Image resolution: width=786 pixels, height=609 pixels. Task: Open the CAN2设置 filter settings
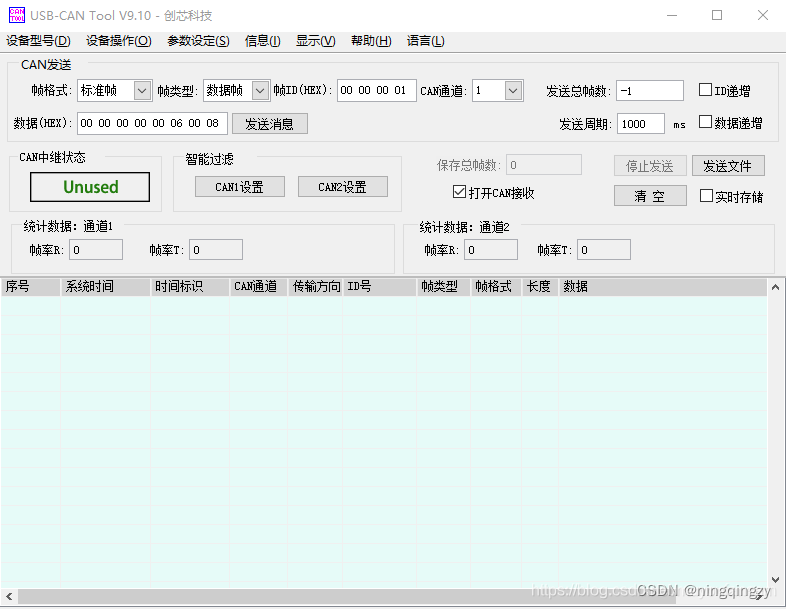(343, 187)
